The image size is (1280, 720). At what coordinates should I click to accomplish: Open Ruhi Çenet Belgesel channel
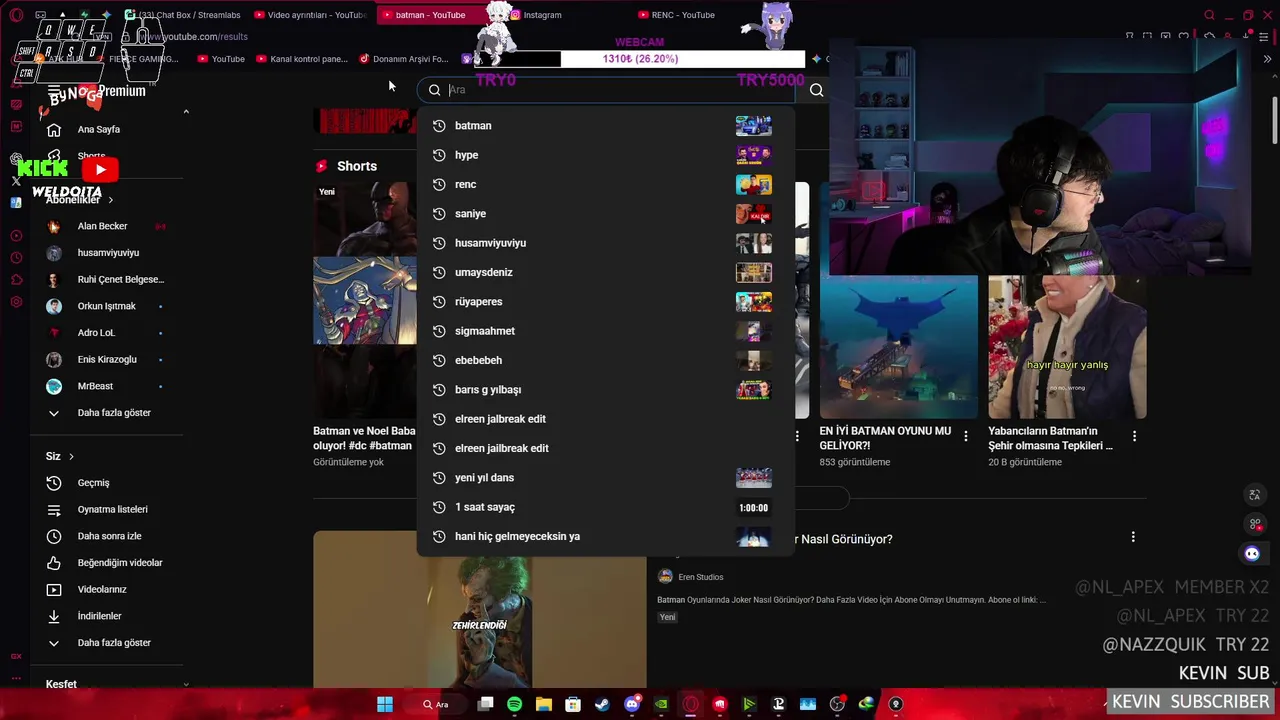click(x=108, y=279)
